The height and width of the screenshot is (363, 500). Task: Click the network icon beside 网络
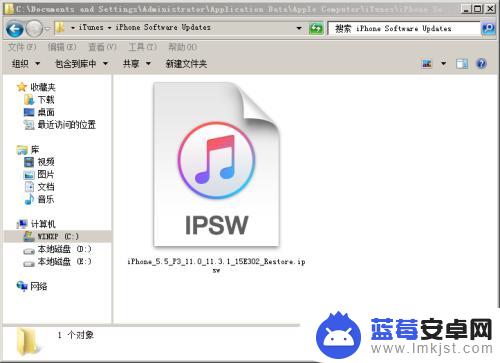22,286
